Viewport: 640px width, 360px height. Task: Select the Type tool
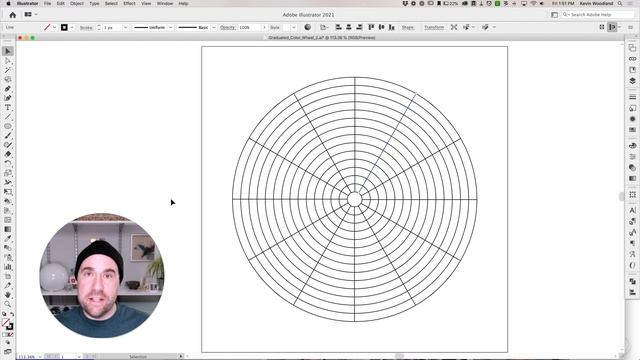coord(8,107)
